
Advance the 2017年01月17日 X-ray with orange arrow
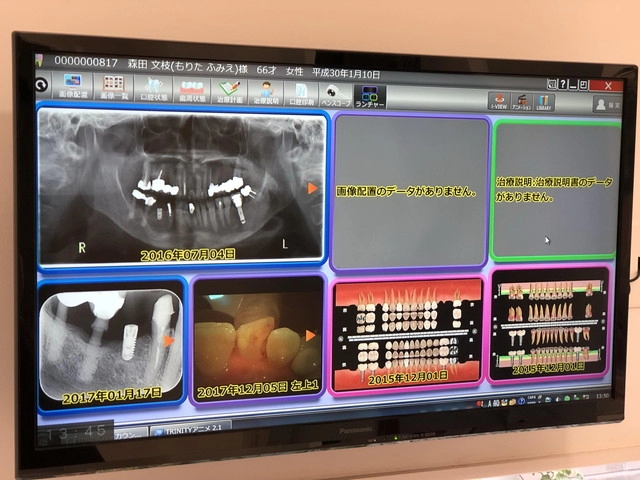[x=169, y=341]
